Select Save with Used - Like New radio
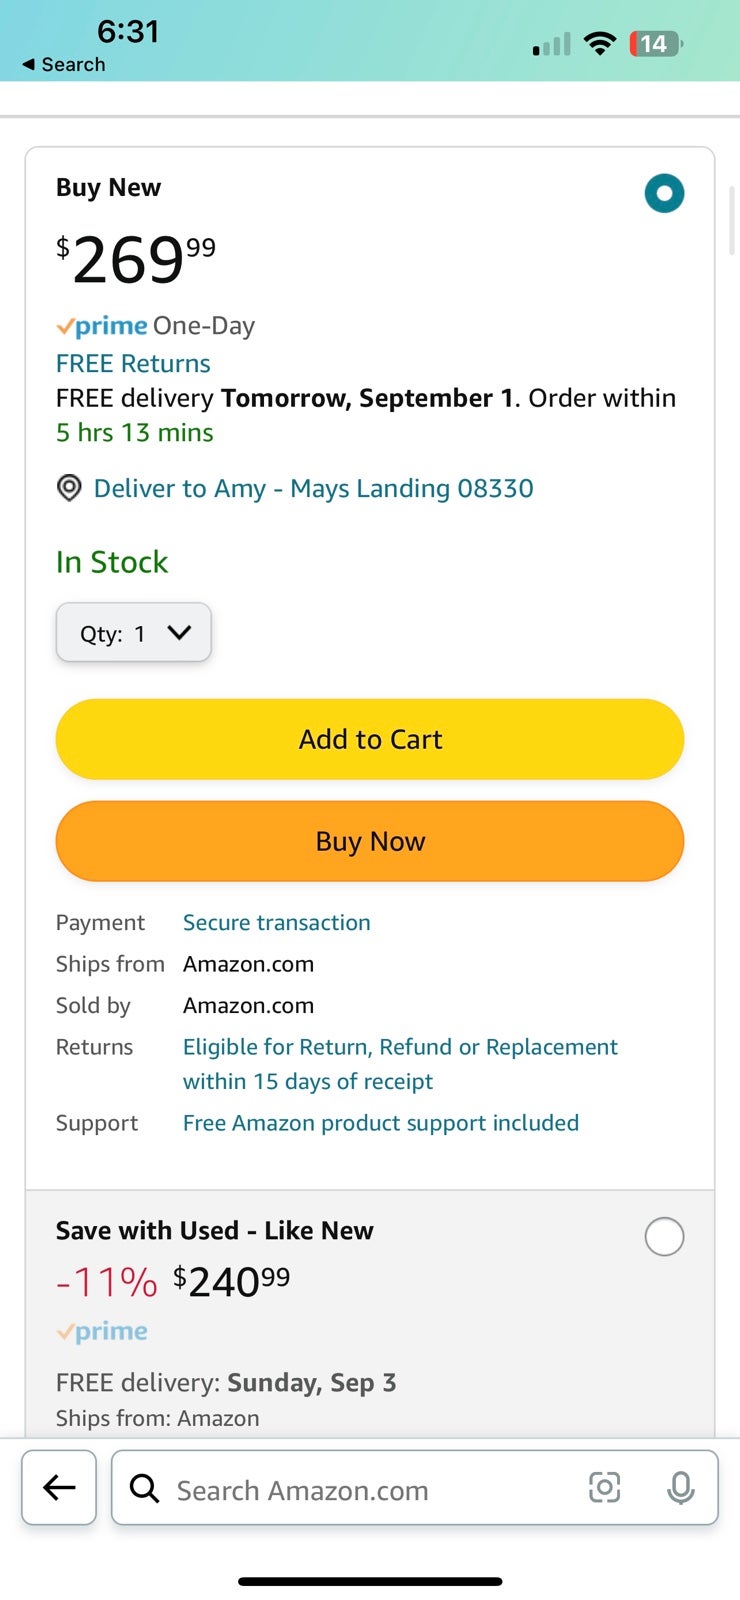This screenshot has width=740, height=1600. point(664,1237)
